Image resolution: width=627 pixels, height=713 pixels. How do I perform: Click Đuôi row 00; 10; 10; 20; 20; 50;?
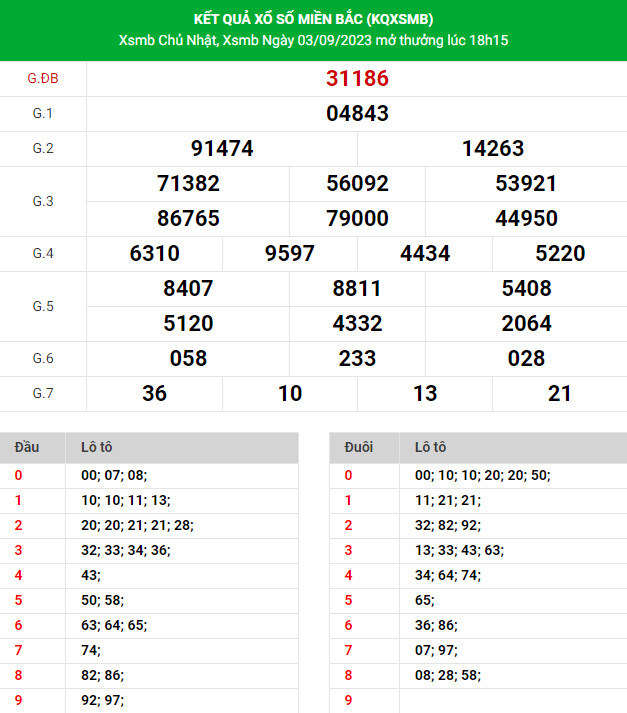[x=478, y=476]
